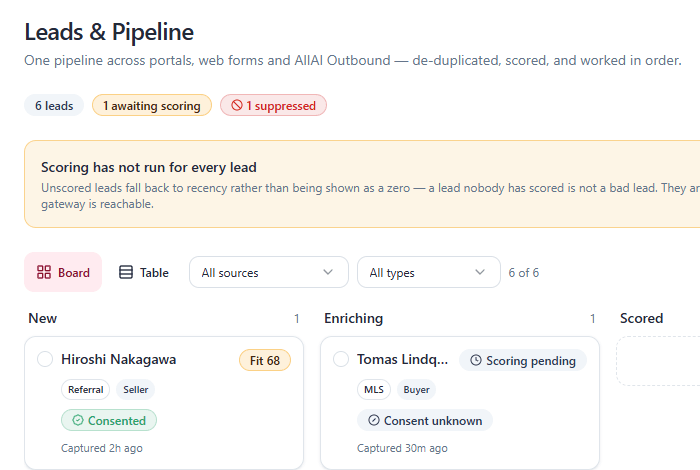Click the Buyer type tag
Image resolution: width=700 pixels, height=470 pixels.
tap(417, 390)
